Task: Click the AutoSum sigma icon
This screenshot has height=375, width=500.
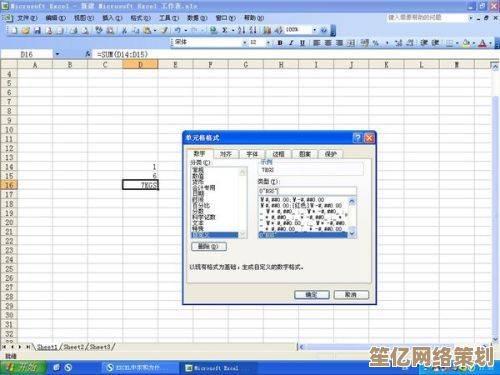Action: (225, 31)
